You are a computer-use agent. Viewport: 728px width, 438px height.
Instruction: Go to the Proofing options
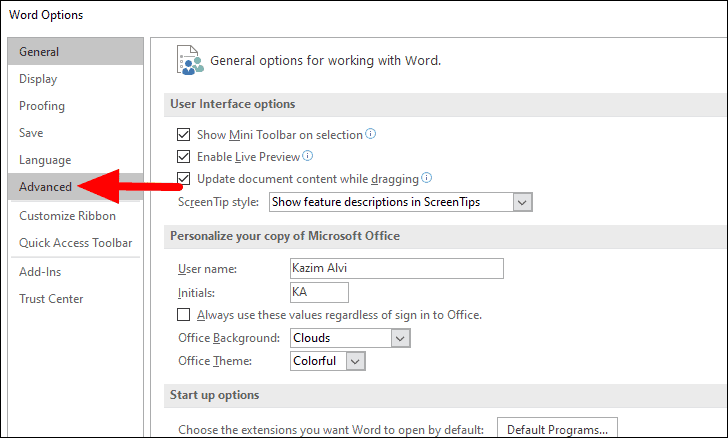76,106
